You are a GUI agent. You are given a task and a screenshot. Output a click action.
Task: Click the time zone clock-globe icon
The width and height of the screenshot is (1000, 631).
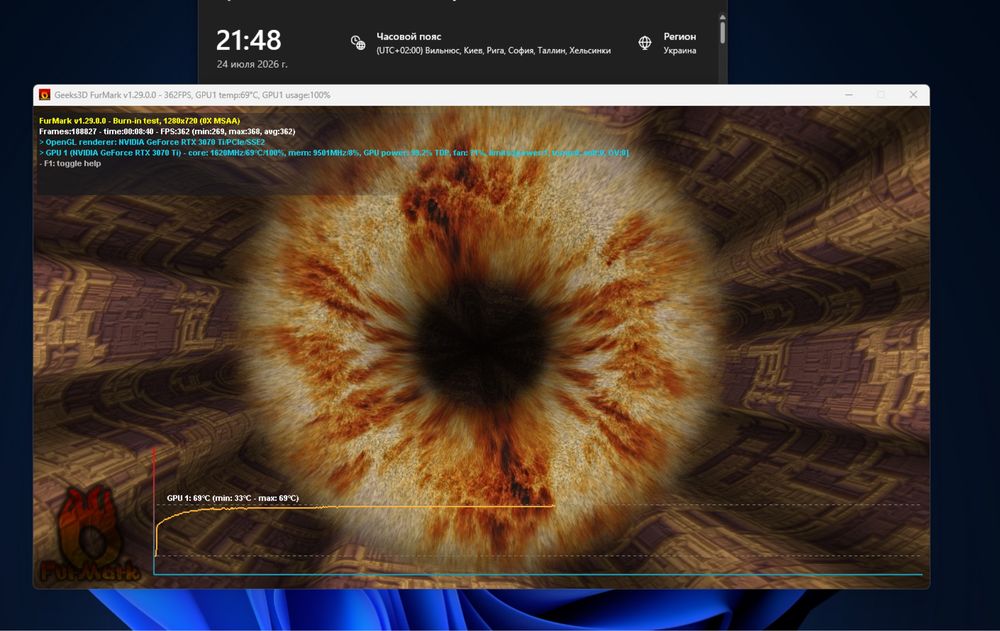click(358, 43)
